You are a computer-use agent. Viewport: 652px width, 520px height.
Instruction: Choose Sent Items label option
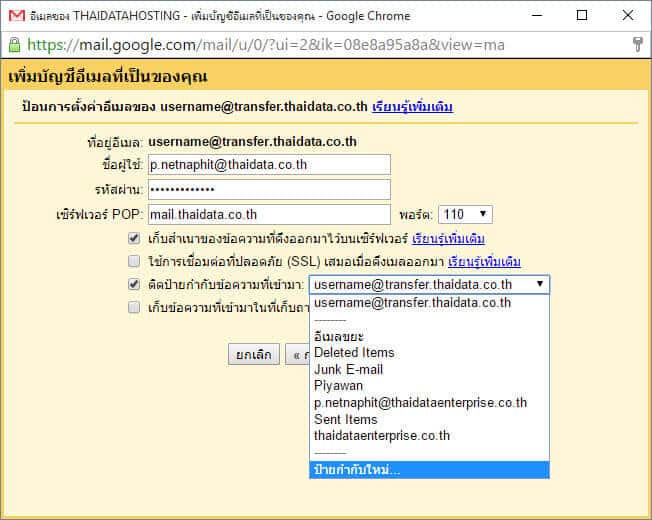pyautogui.click(x=430, y=419)
